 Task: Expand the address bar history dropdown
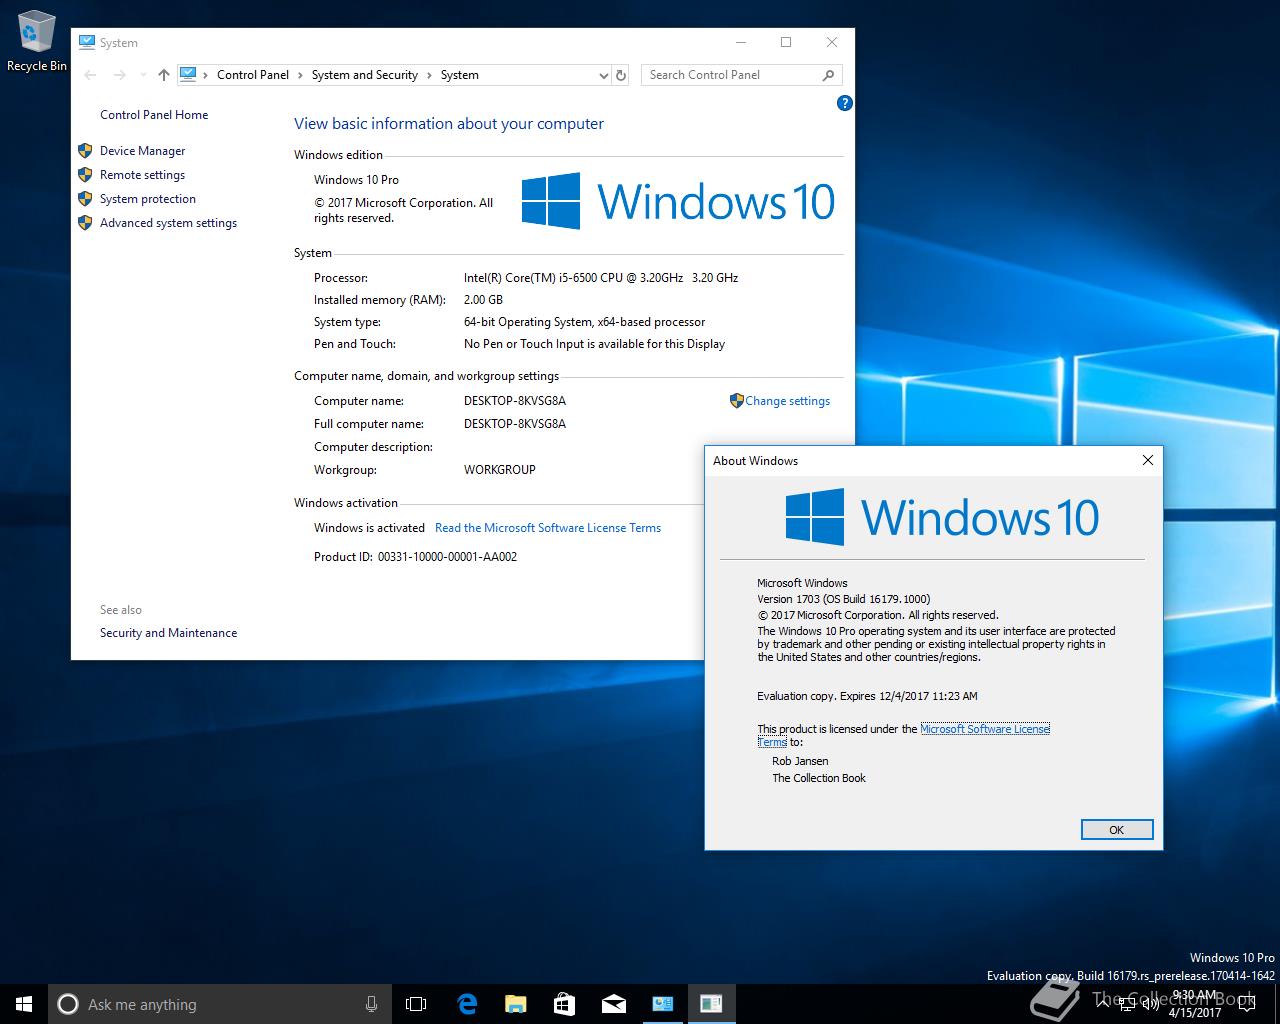click(603, 75)
